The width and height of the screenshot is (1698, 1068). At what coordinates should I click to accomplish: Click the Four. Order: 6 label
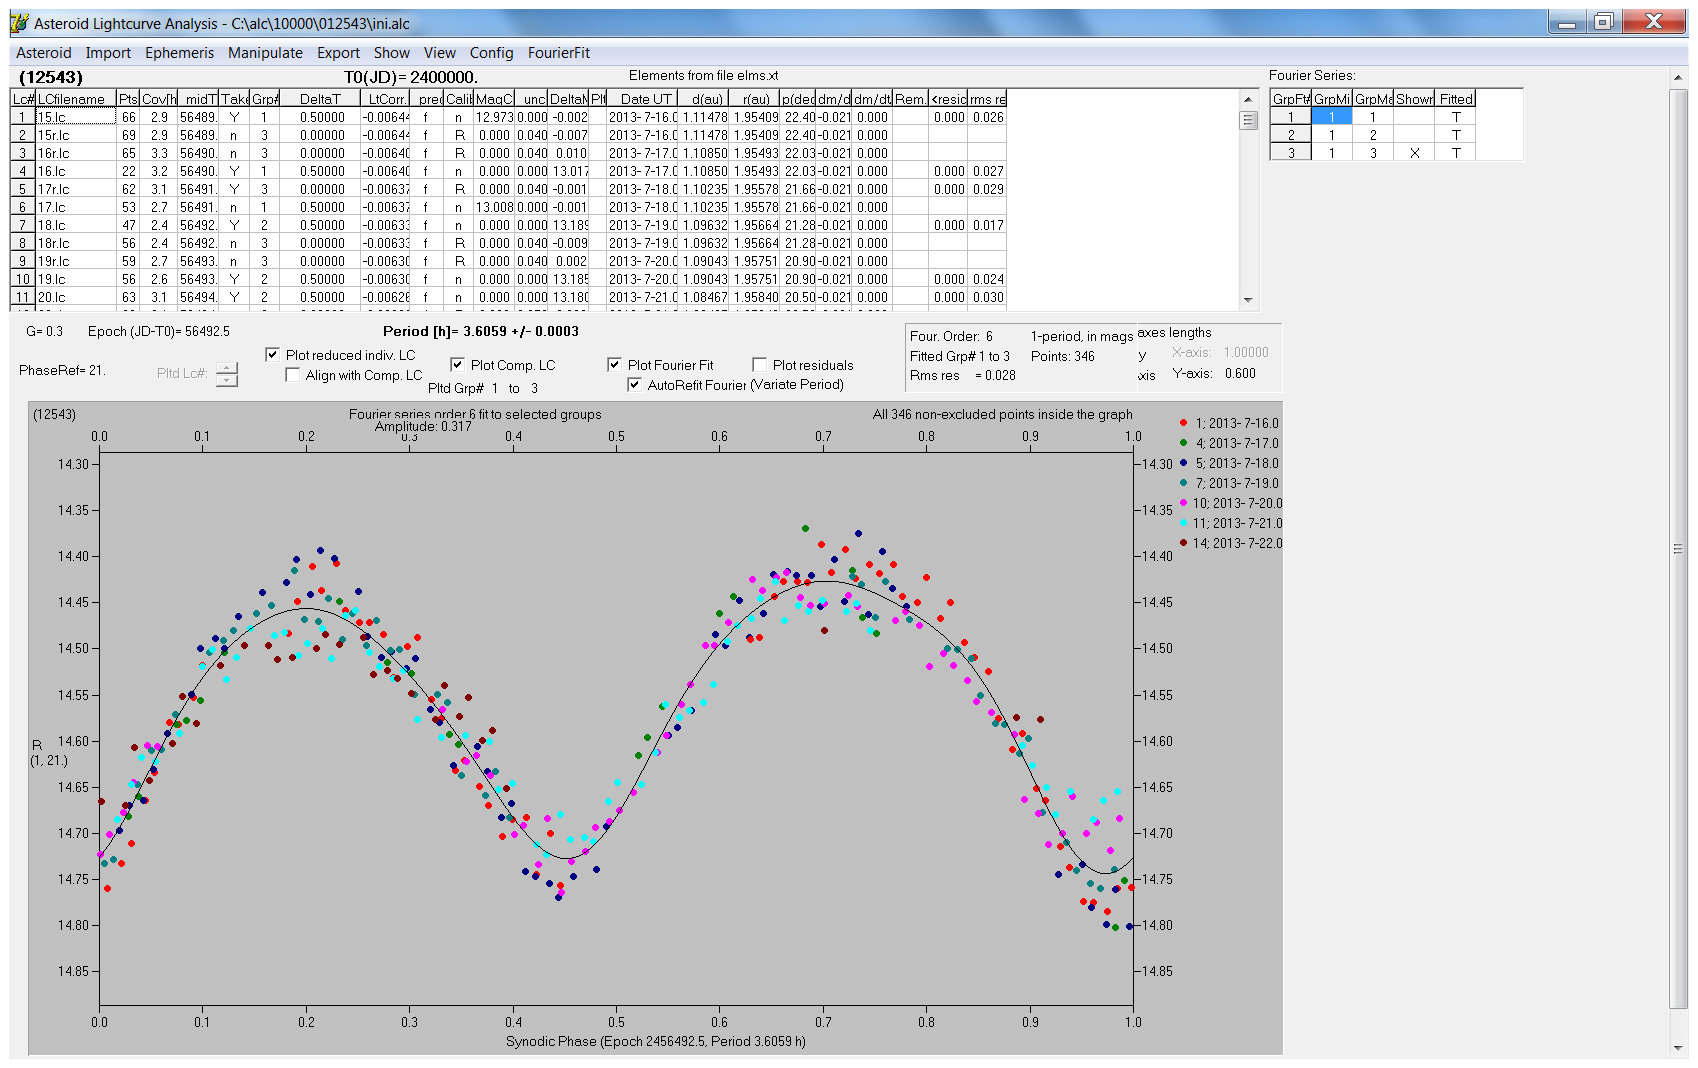tap(951, 336)
